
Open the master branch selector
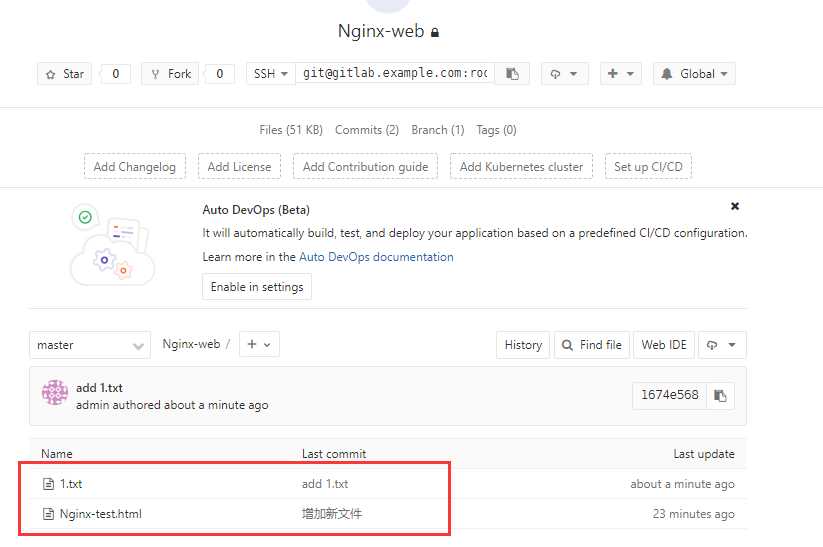click(x=90, y=345)
